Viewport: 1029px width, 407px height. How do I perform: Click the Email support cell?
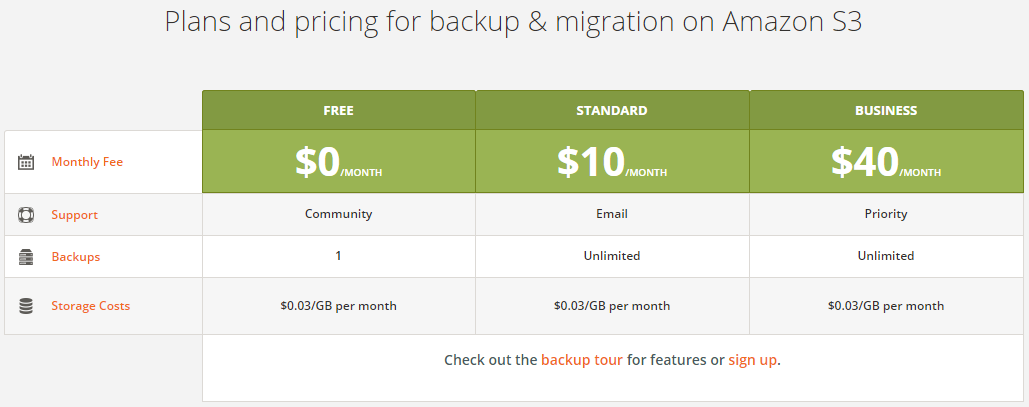click(612, 214)
